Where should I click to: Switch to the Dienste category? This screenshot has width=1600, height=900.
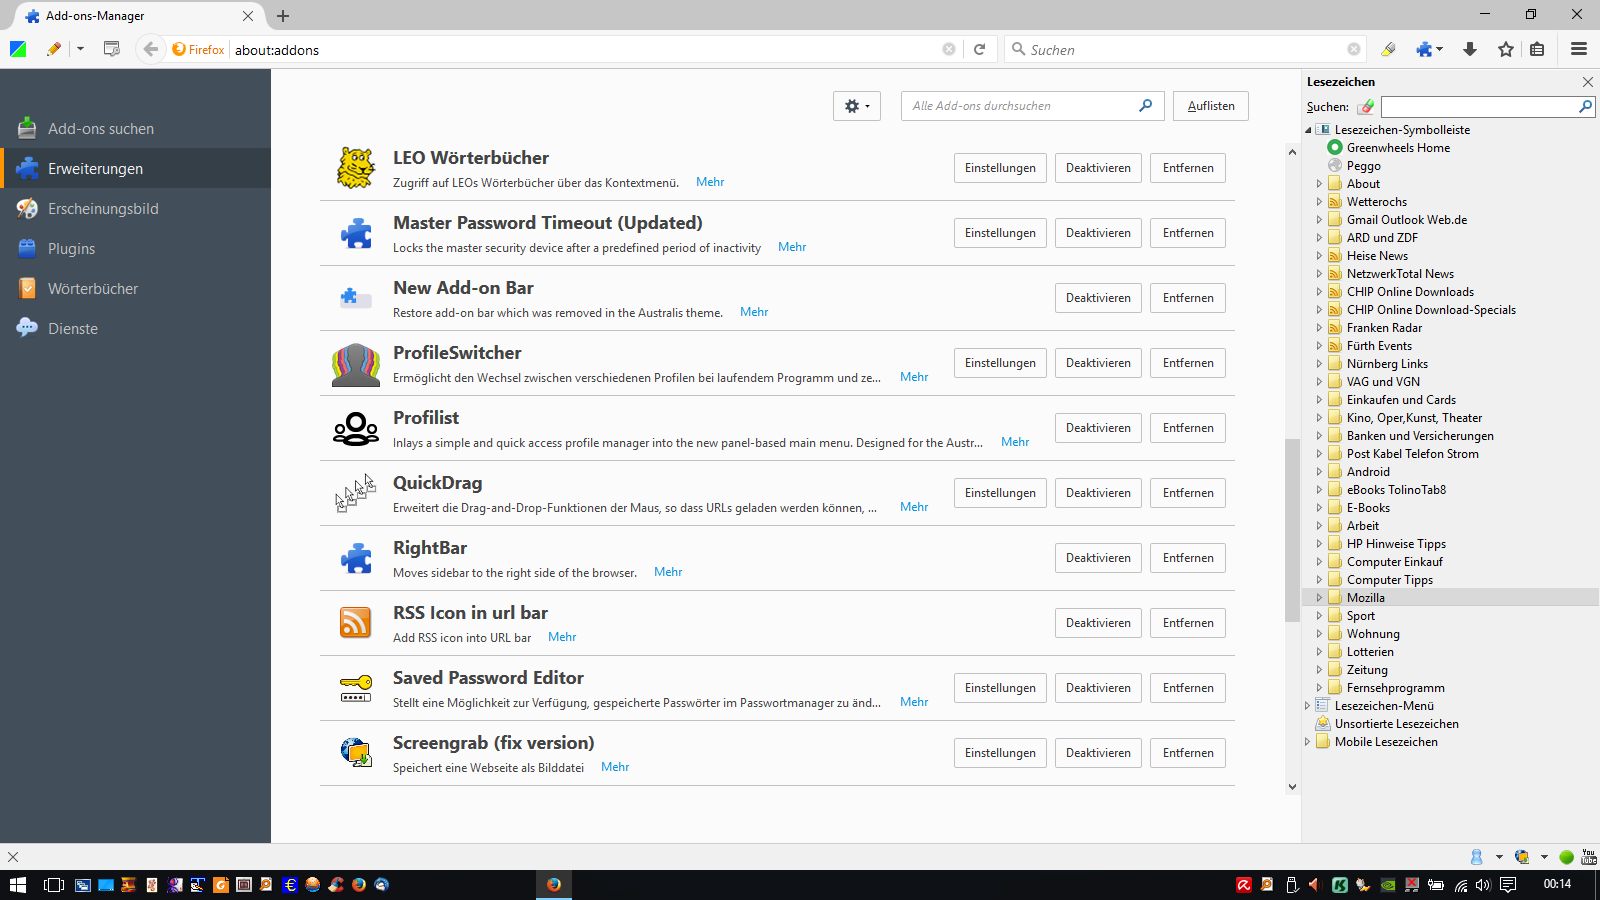point(135,328)
